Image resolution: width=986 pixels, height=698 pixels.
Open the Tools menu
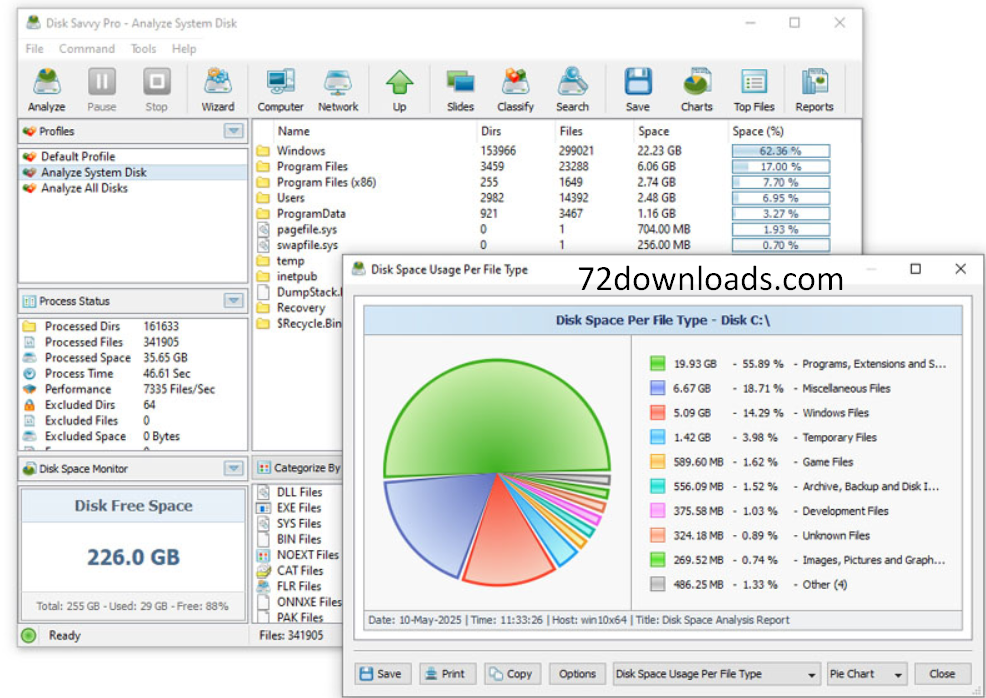coord(143,48)
